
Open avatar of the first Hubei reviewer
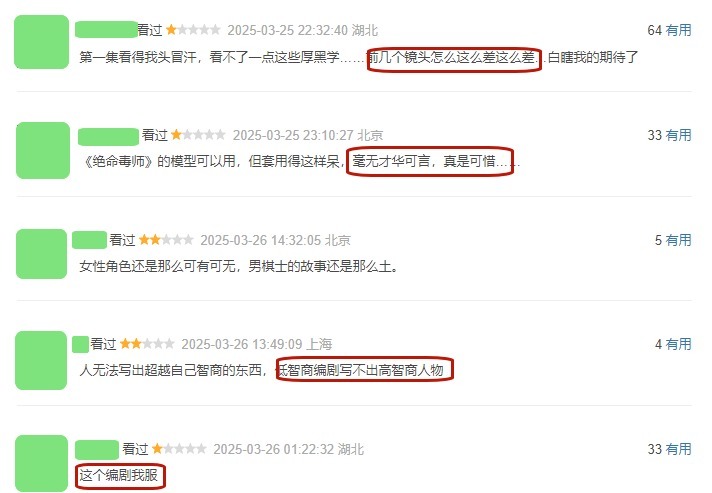point(42,42)
